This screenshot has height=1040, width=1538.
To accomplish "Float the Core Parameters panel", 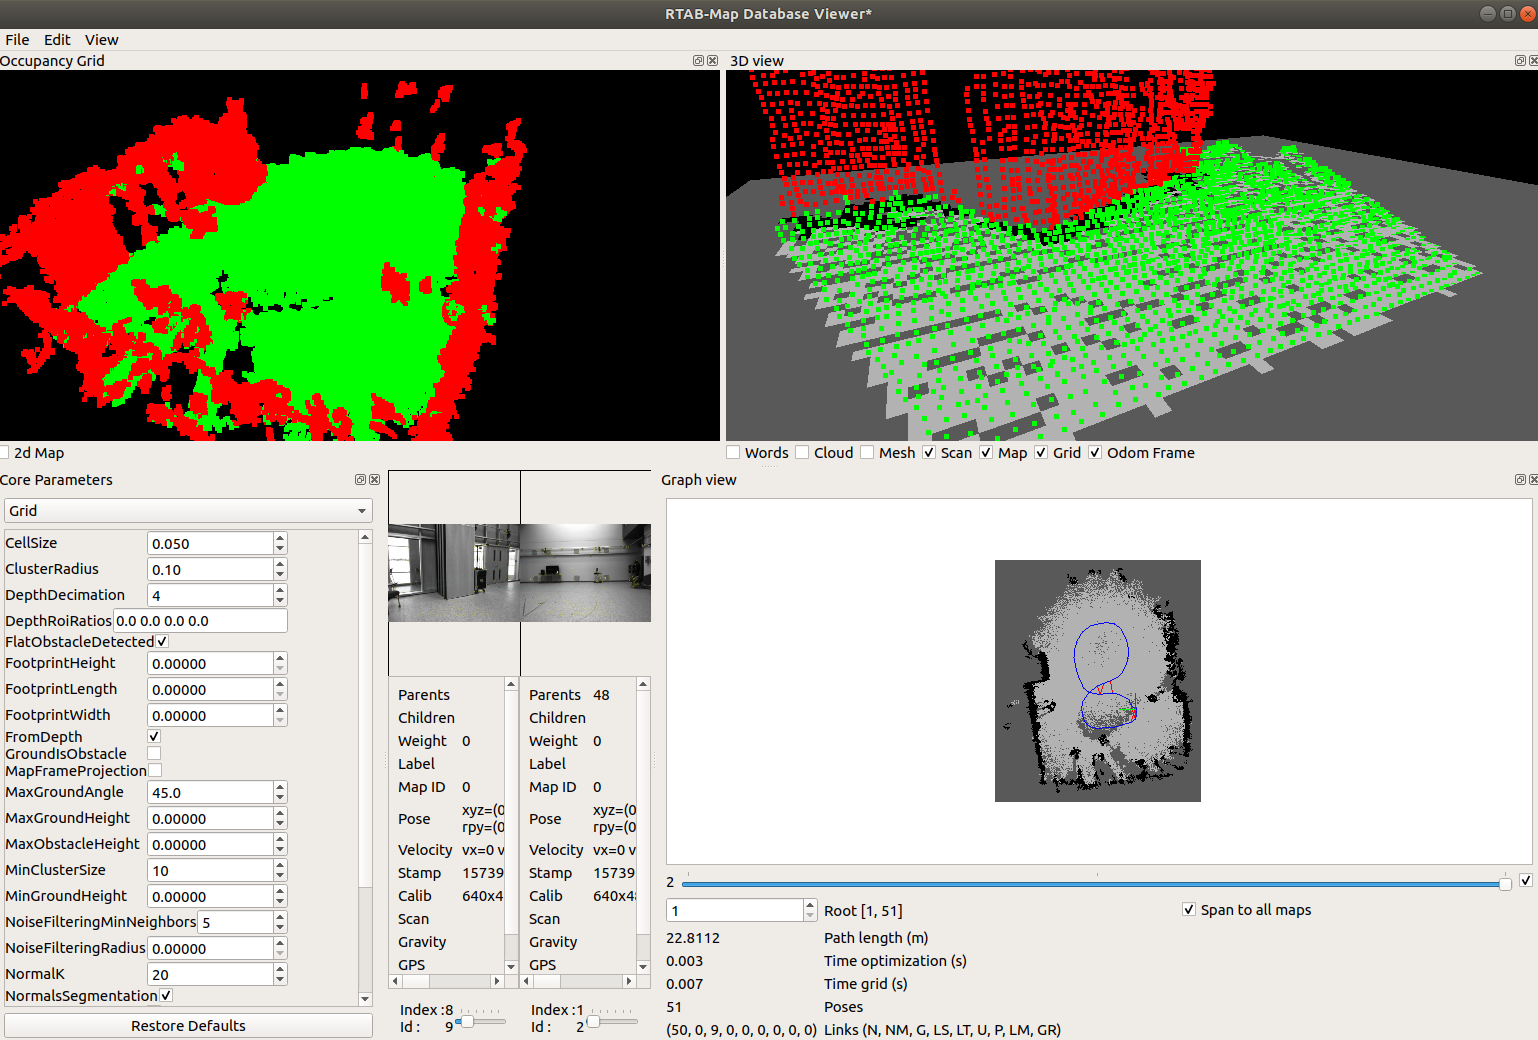I will coord(360,480).
